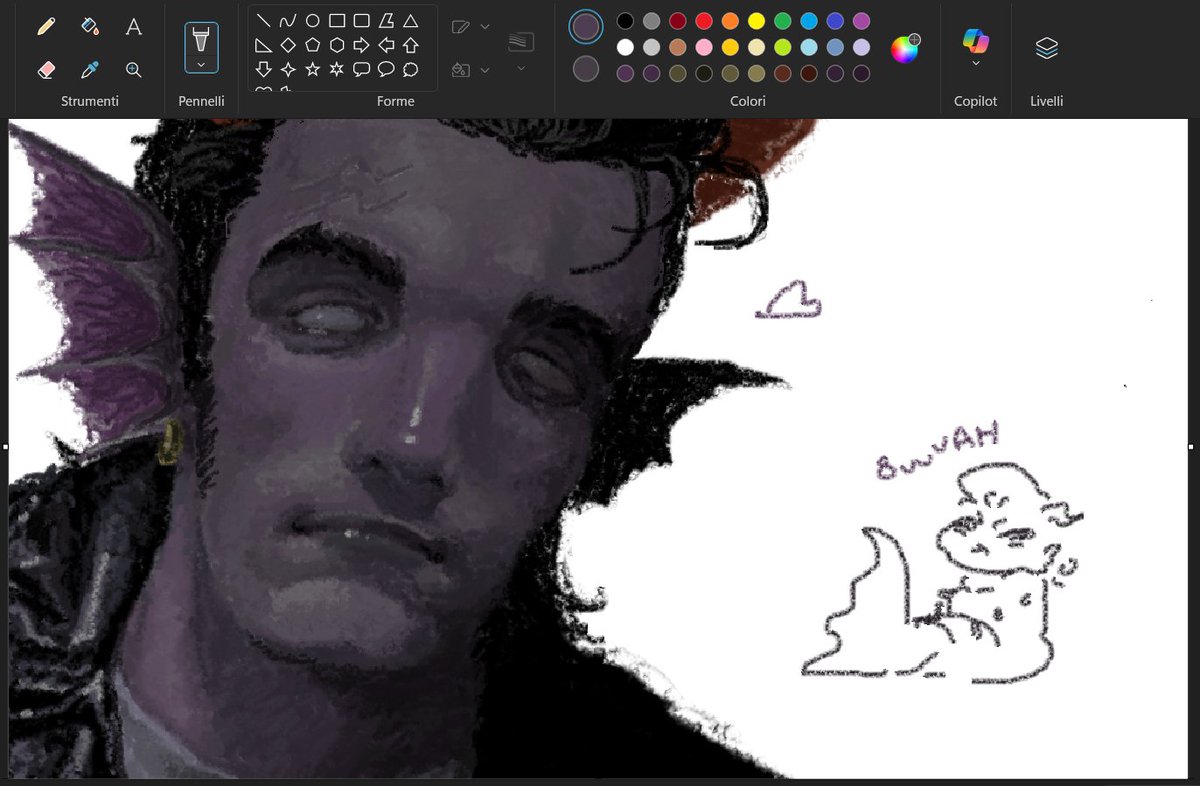Select the Eyedropper color picker tool
The height and width of the screenshot is (786, 1200).
89,70
